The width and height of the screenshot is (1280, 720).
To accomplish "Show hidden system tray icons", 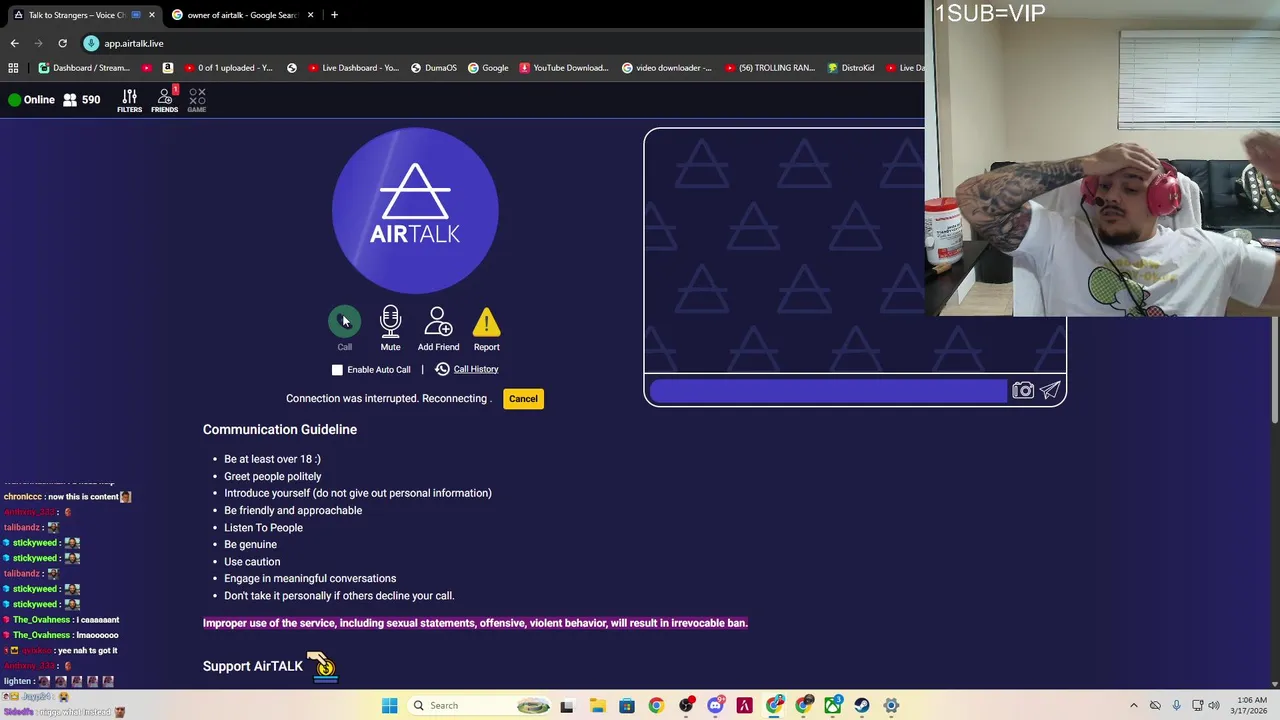I will point(1133,706).
